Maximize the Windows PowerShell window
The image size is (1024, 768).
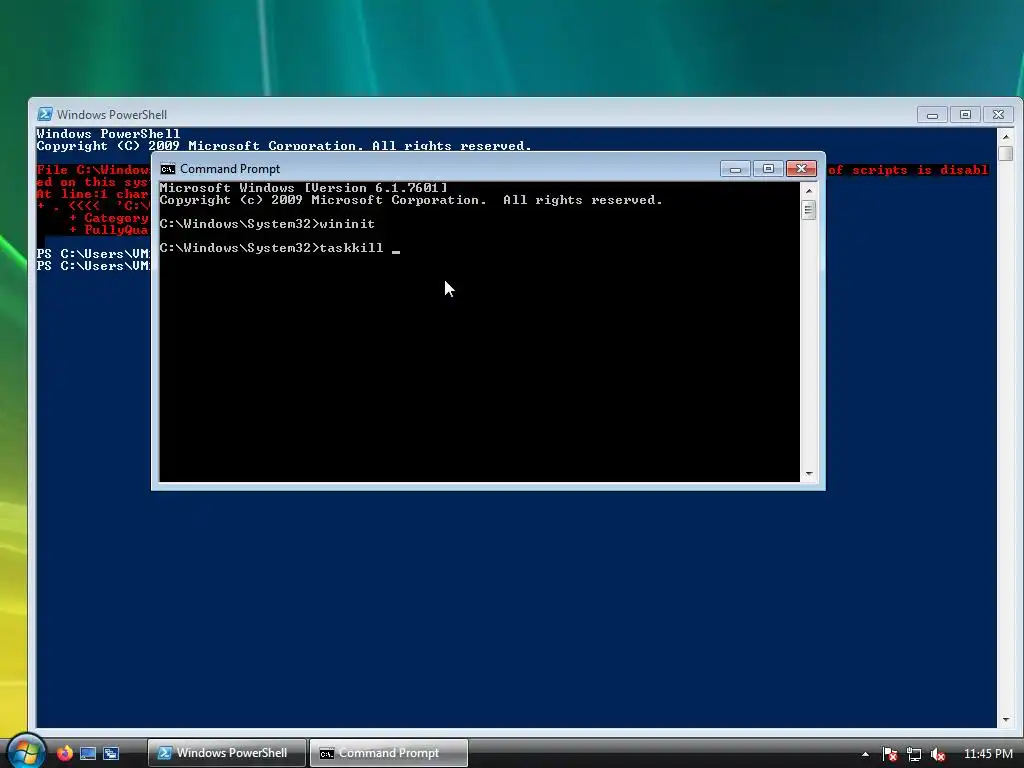click(x=965, y=115)
